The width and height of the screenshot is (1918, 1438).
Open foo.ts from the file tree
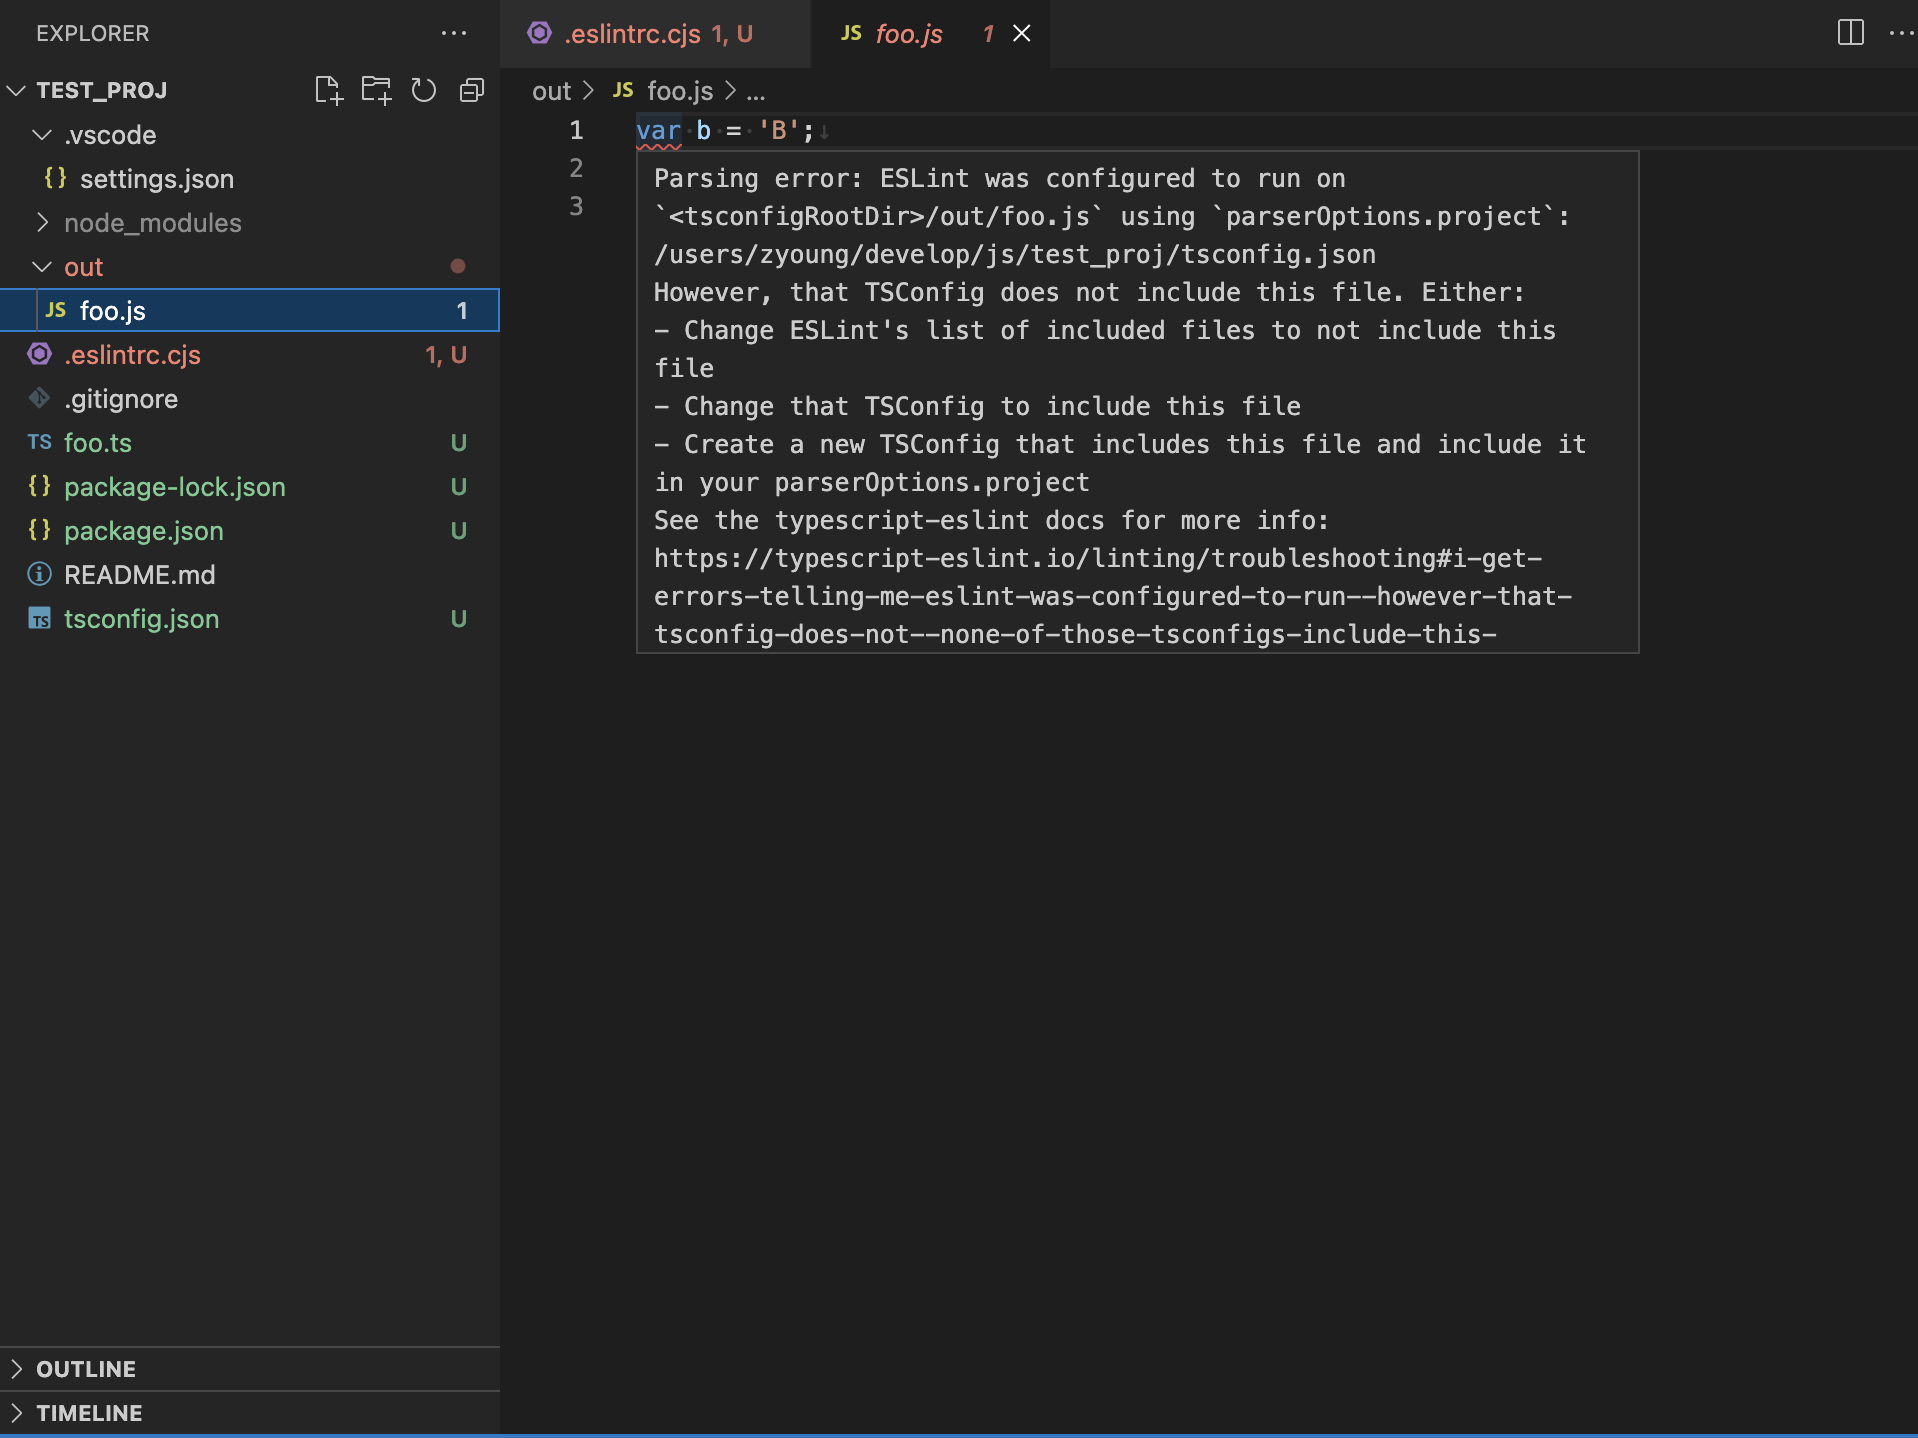[x=250, y=442]
